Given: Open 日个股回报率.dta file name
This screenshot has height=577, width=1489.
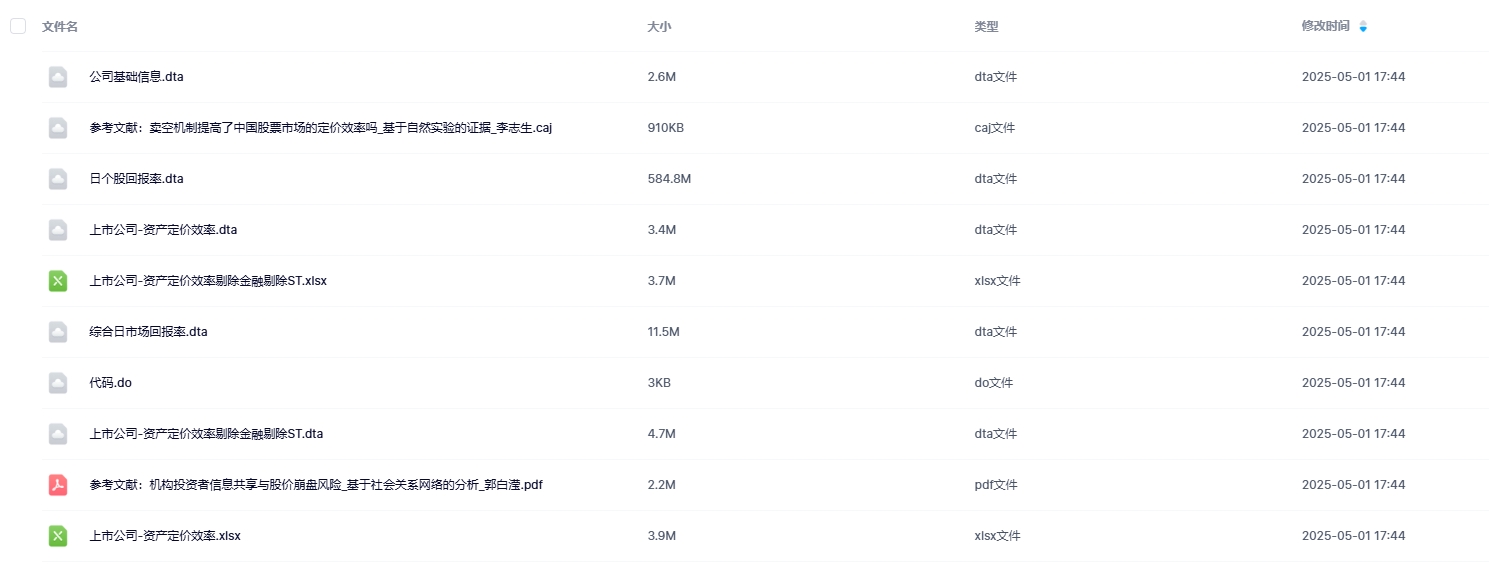Looking at the screenshot, I should tap(136, 179).
